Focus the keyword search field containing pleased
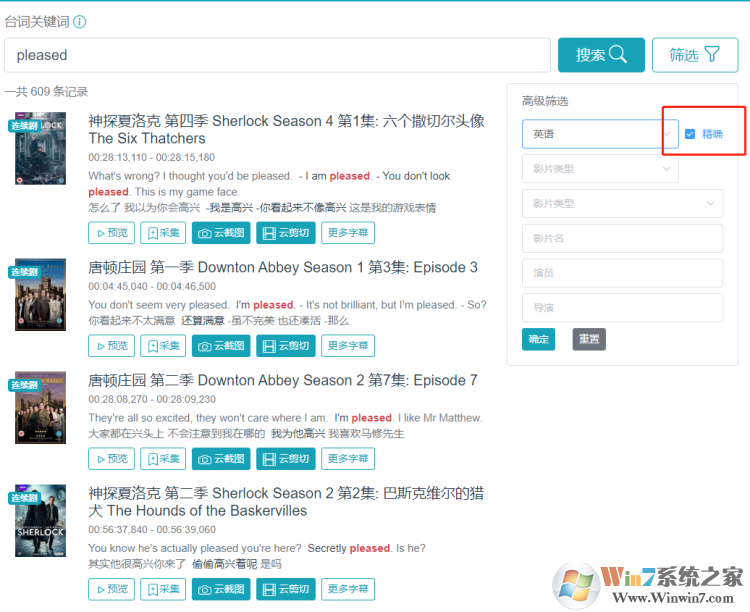Screen dimensions: 750x612 [x=277, y=55]
